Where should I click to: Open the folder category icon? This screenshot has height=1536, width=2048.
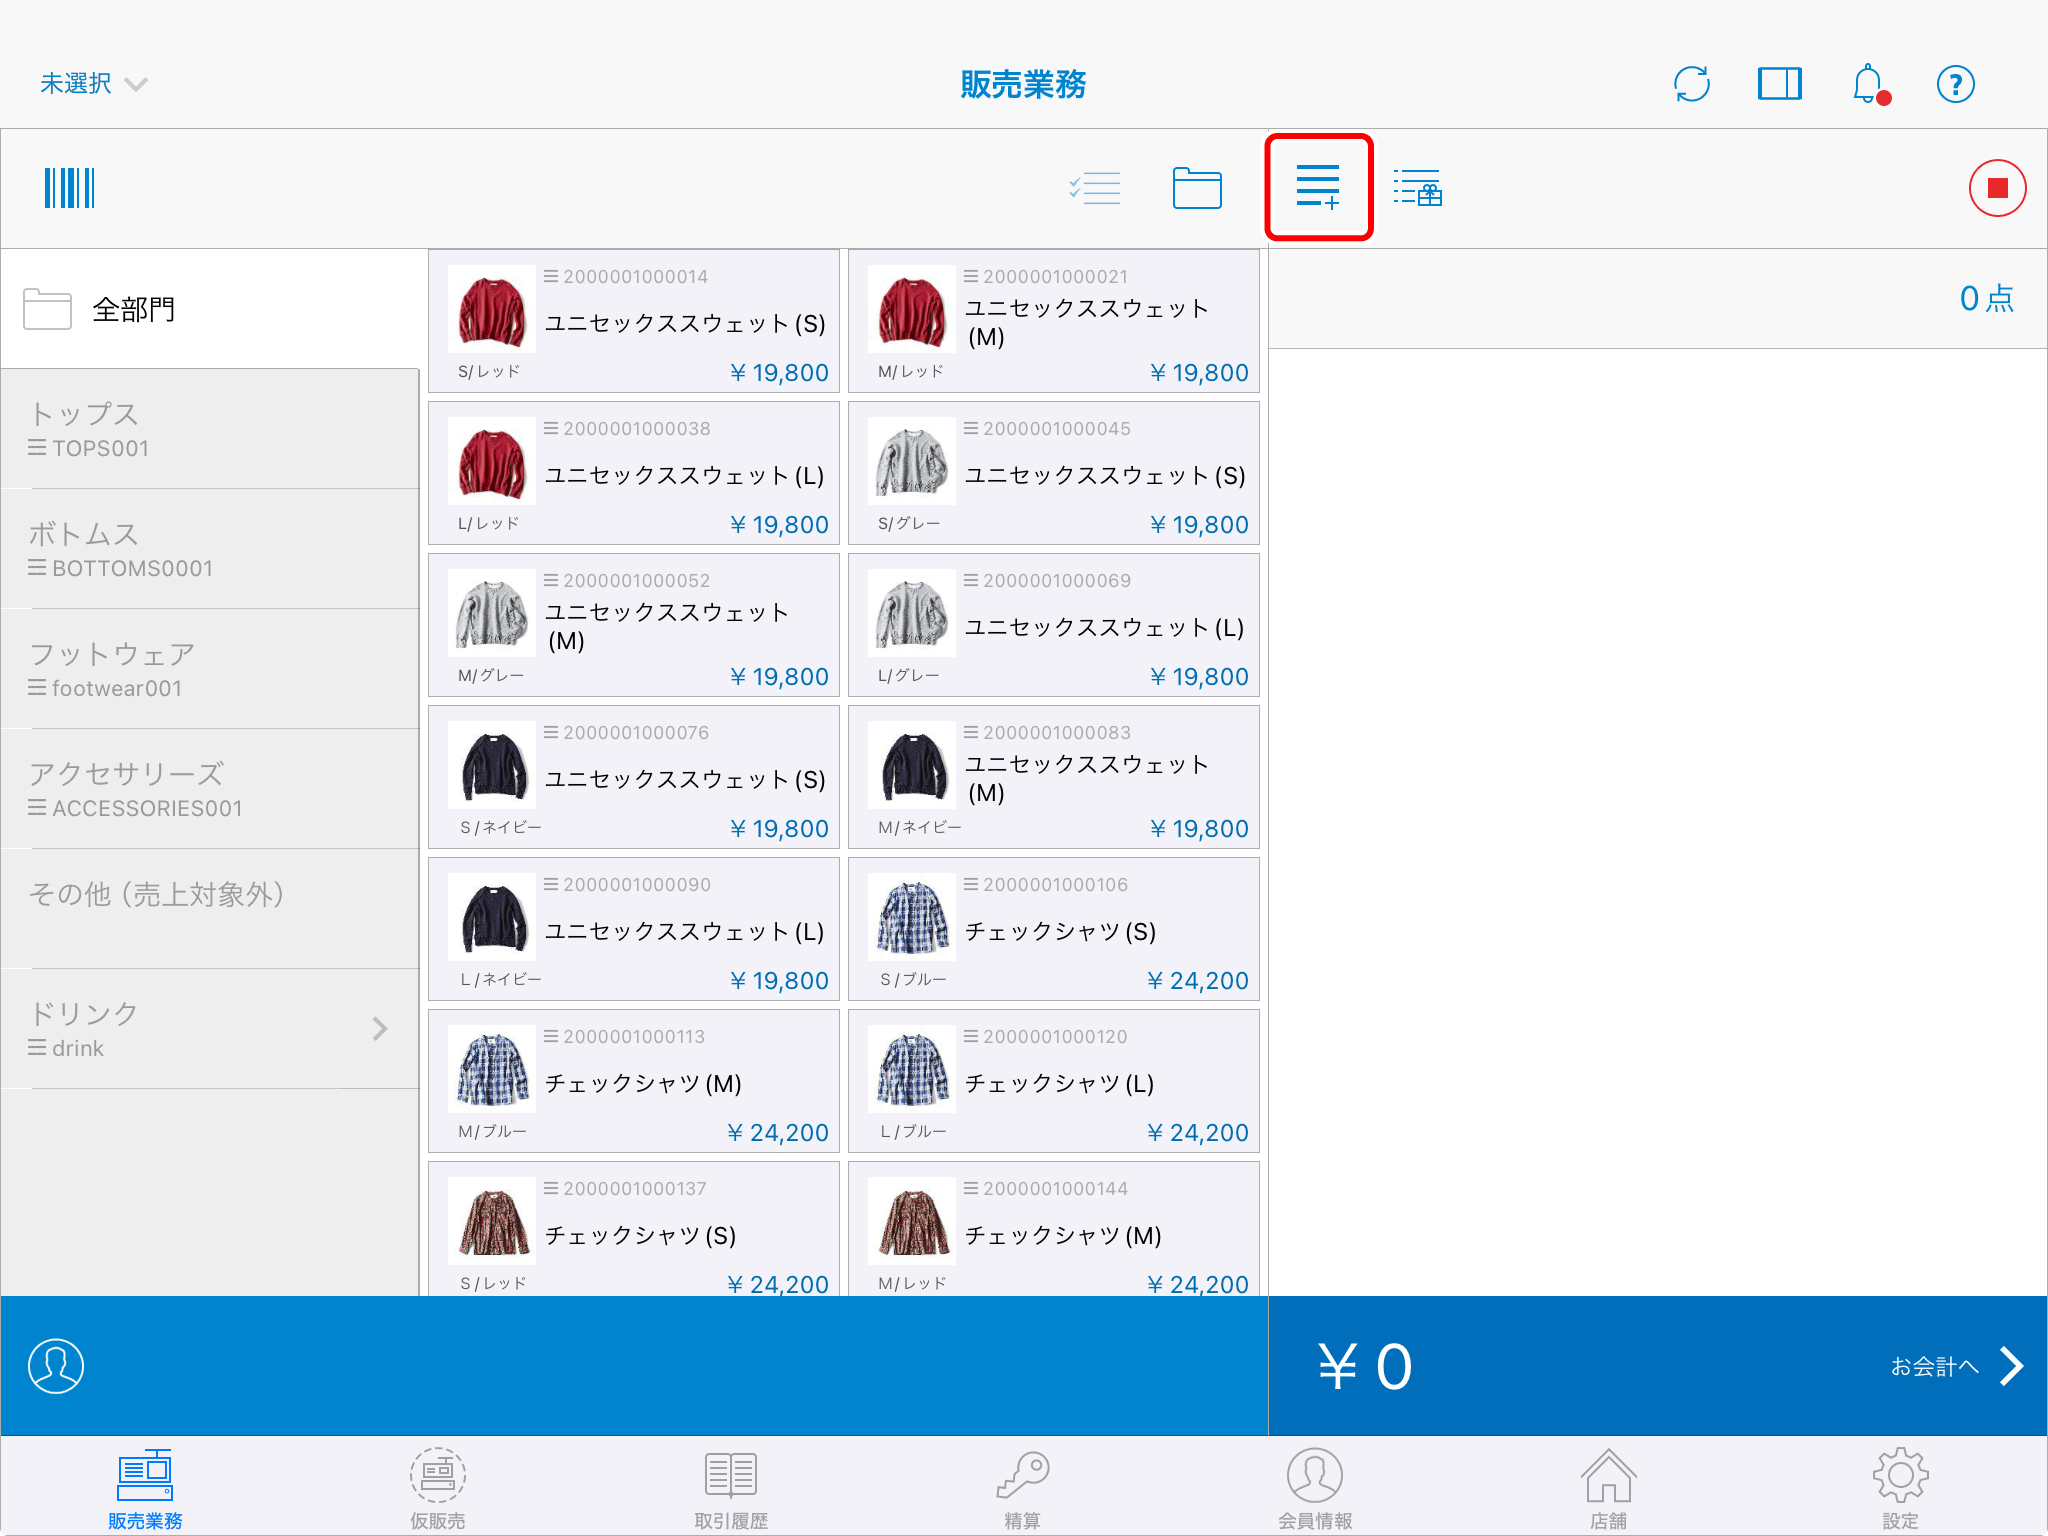1197,188
